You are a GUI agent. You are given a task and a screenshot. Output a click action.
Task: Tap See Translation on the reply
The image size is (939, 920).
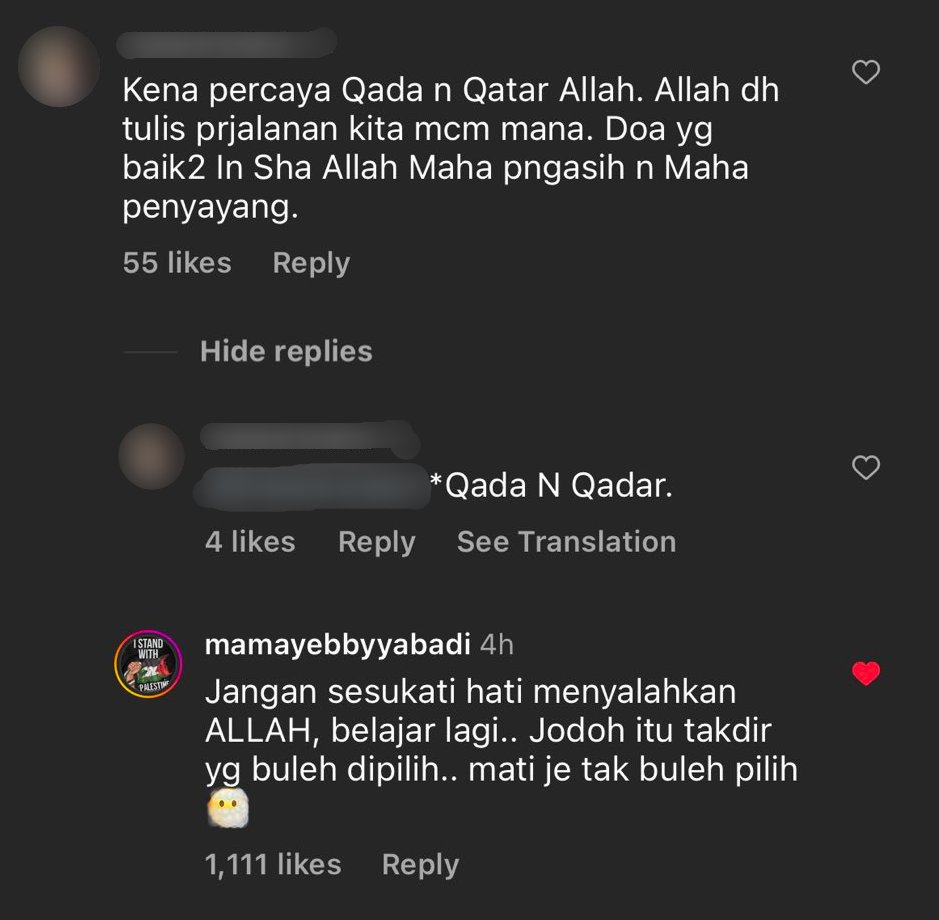(567, 541)
